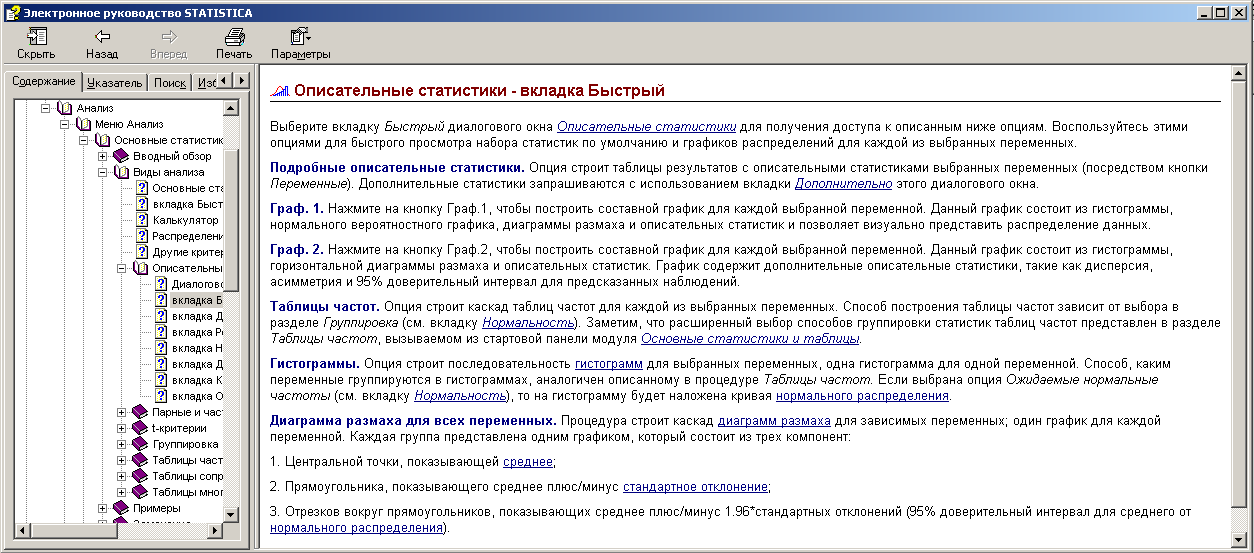Click the tree panel scroll-up arrow
1254x553 pixels.
[x=231, y=107]
